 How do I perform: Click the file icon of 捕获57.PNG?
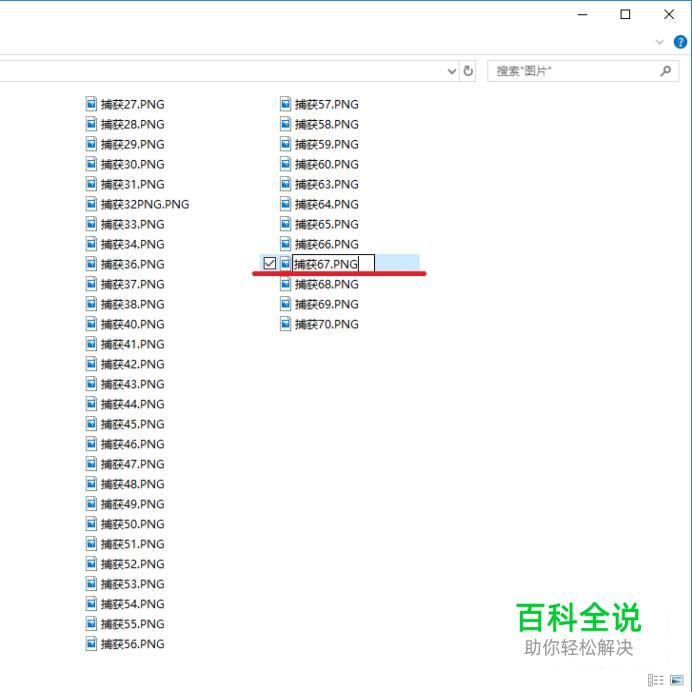coord(286,104)
